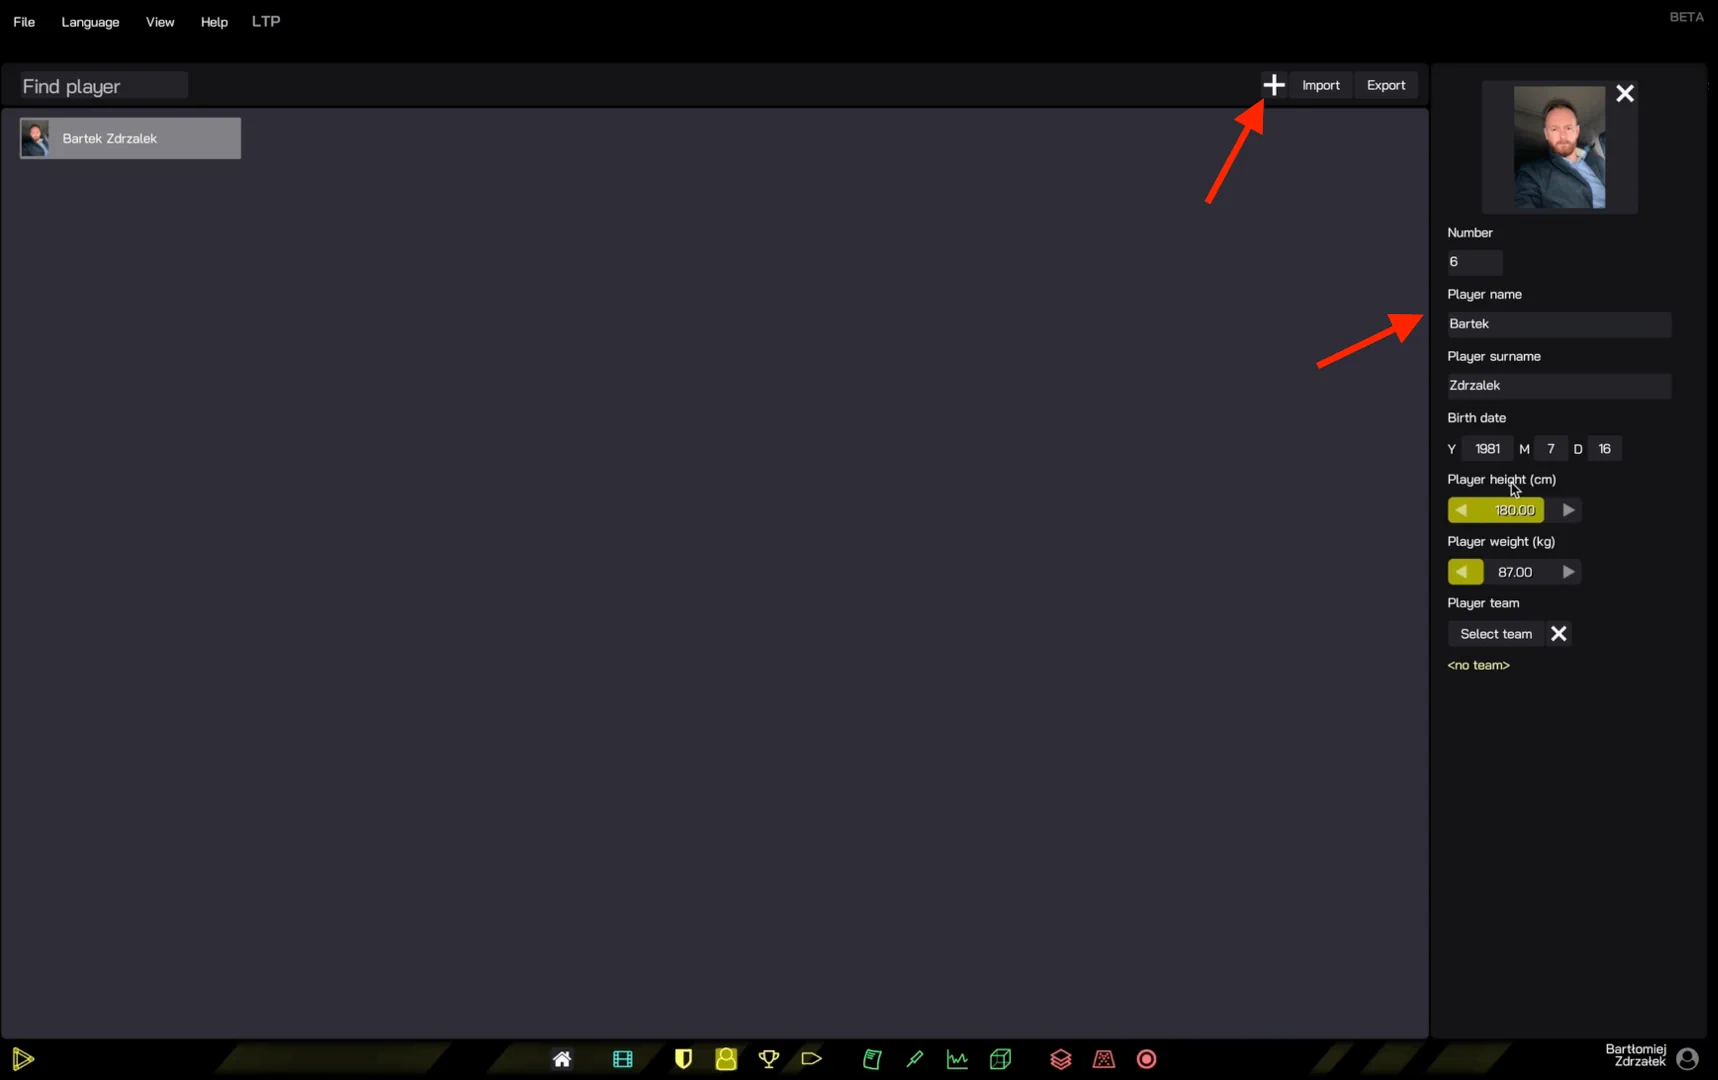
Task: Open the LTP menu
Action: click(266, 22)
